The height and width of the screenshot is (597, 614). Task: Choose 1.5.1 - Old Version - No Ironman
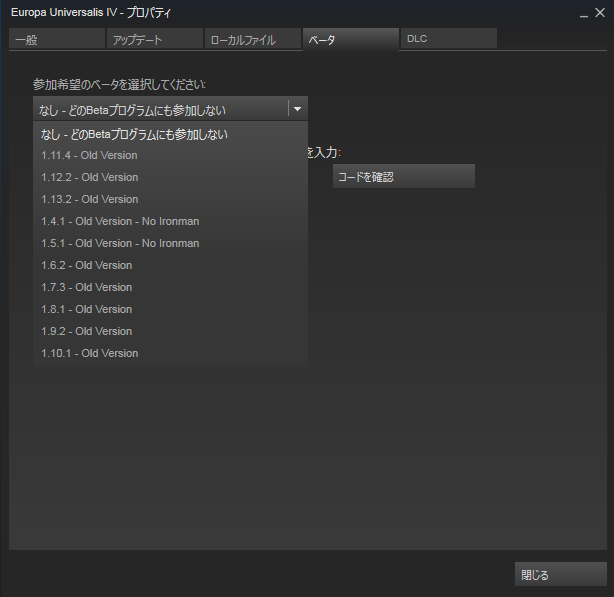pos(170,243)
